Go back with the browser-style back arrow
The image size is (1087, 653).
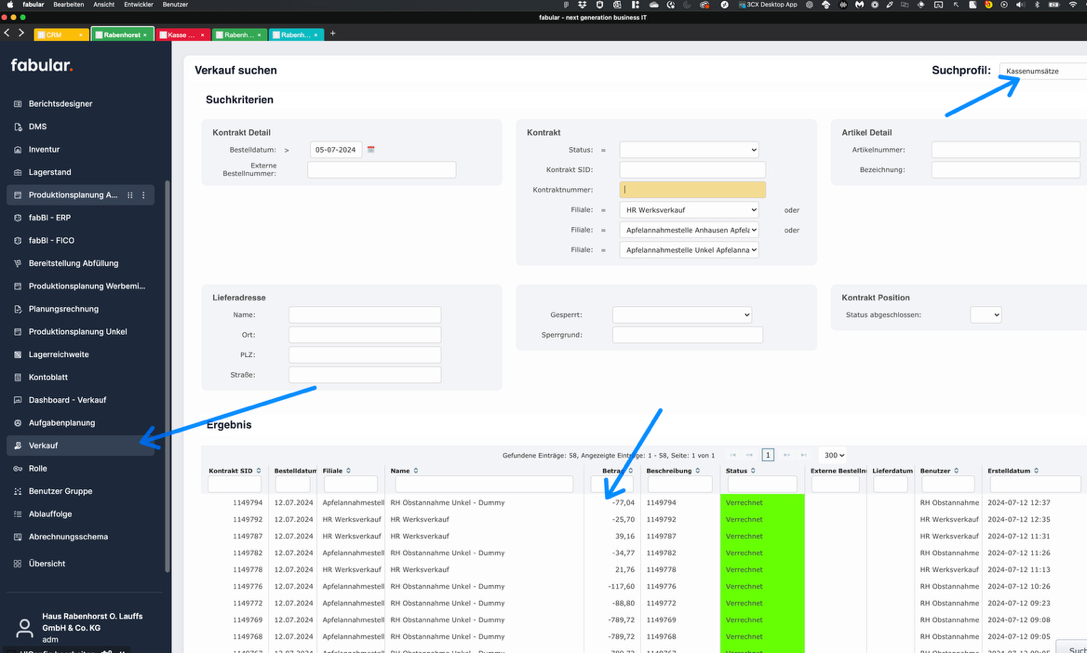7,34
